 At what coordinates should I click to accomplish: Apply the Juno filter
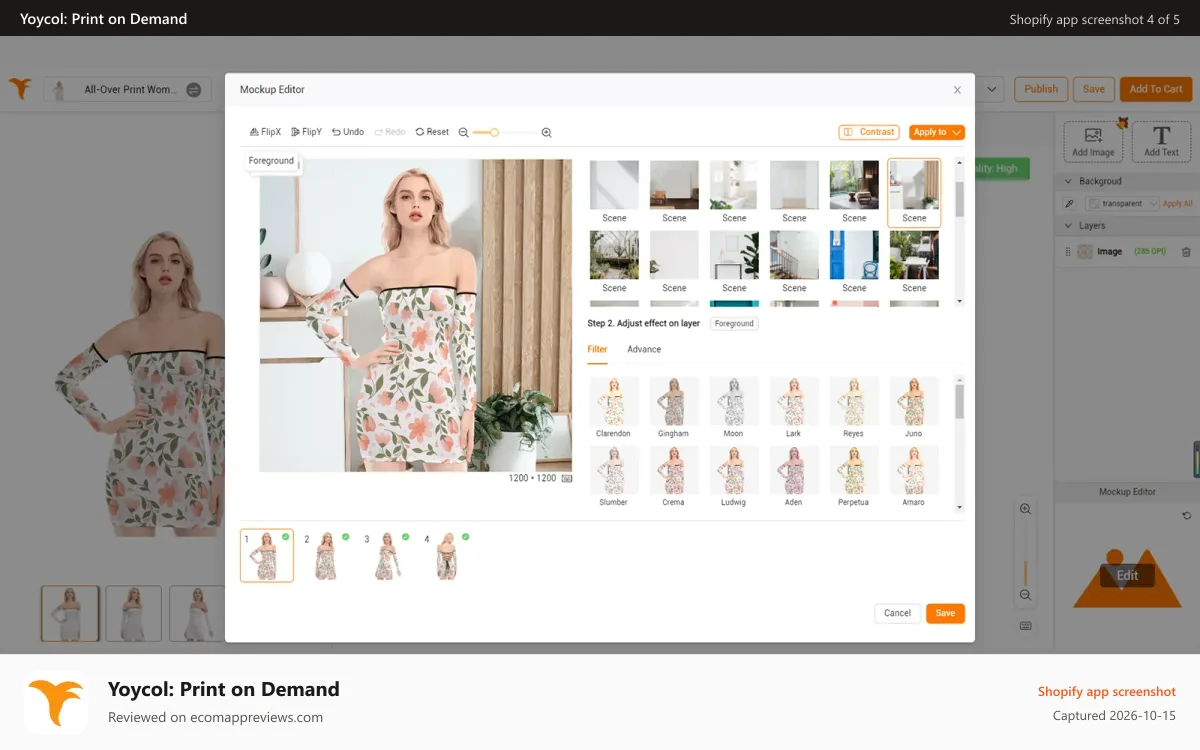pyautogui.click(x=913, y=407)
